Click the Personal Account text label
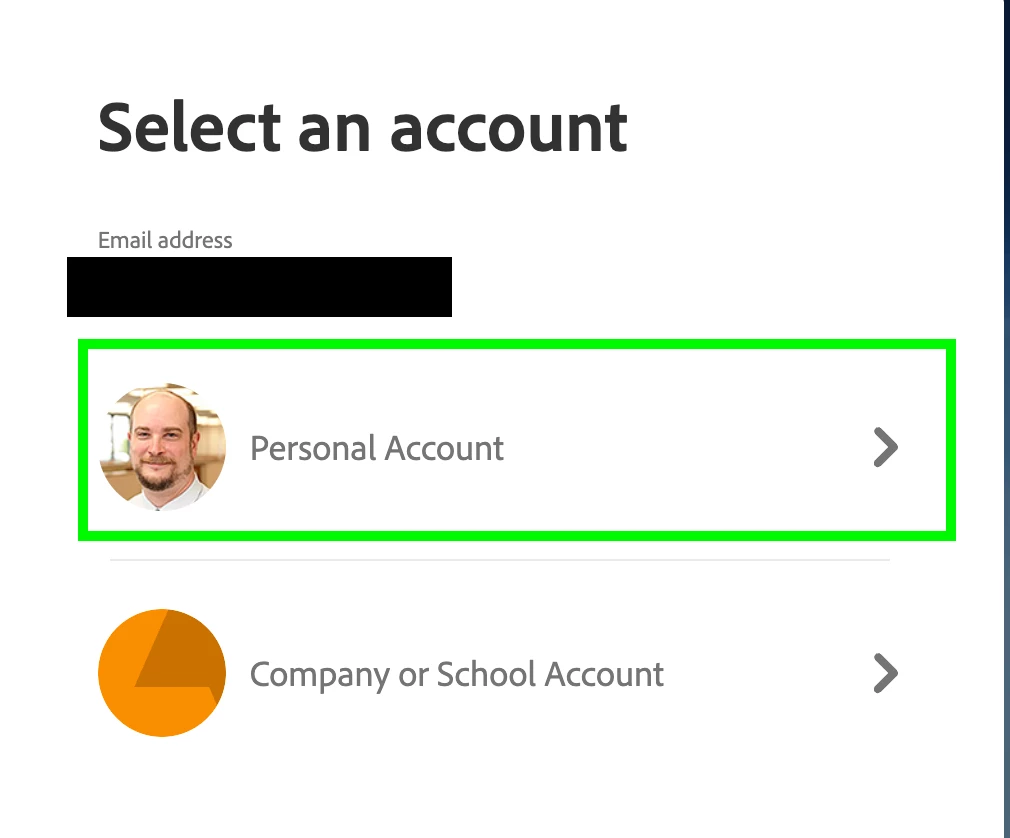1010x838 pixels. (377, 448)
